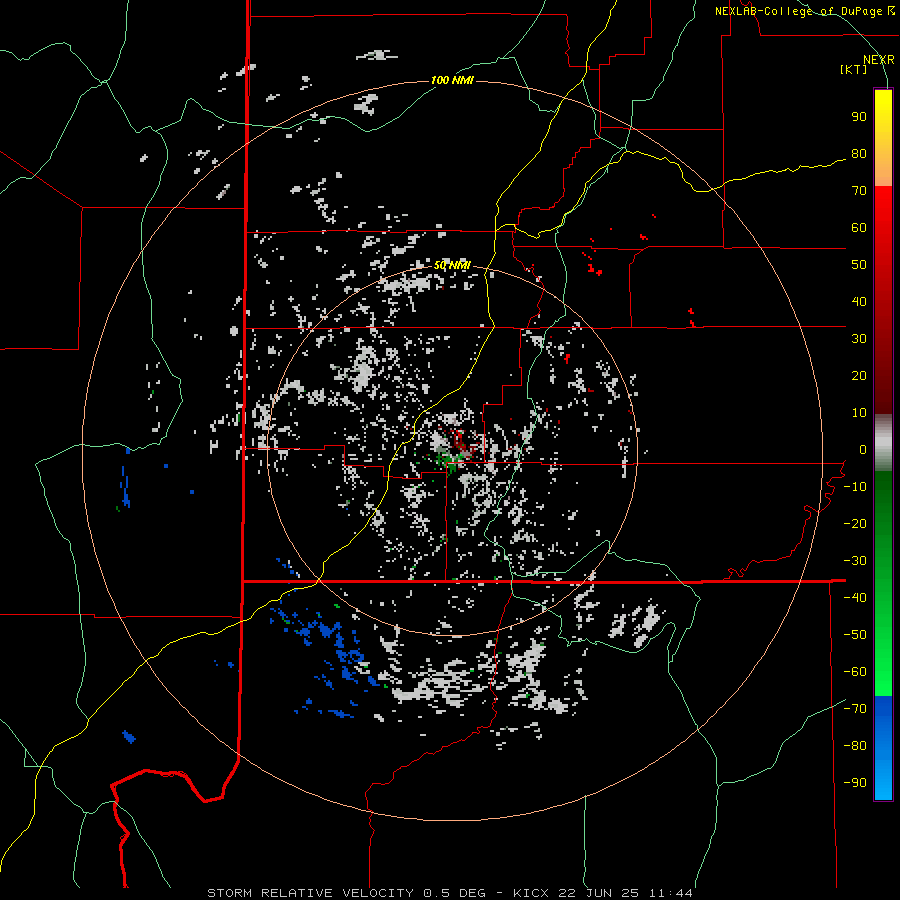
Task: Click the KICX radar site identifier
Action: (531, 893)
